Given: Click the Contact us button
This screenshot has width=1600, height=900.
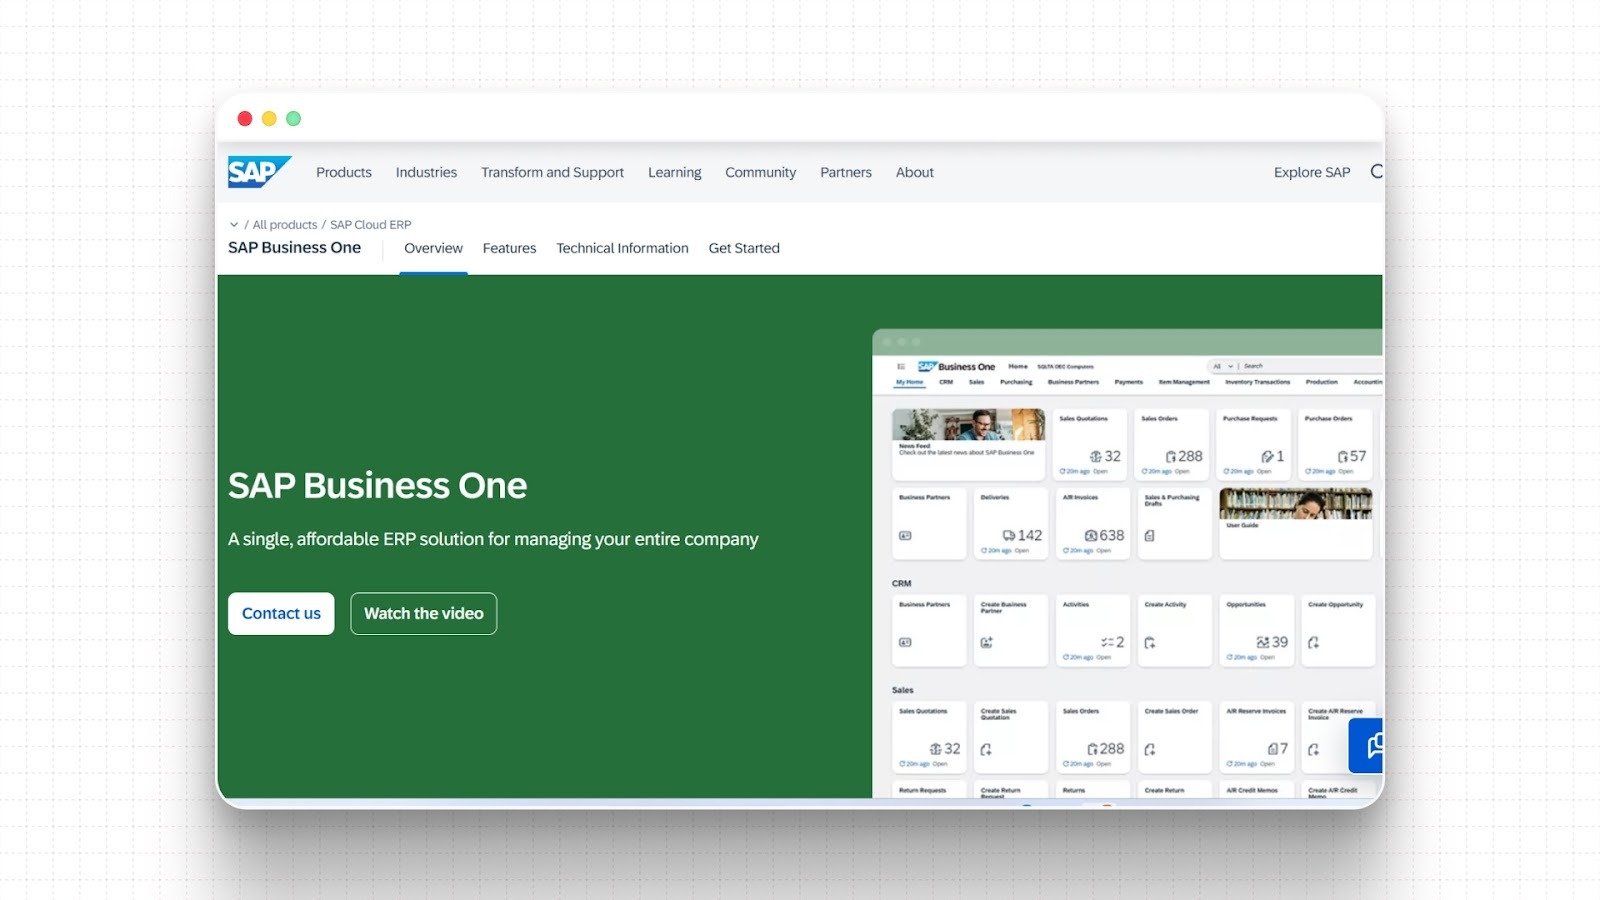Looking at the screenshot, I should pyautogui.click(x=280, y=613).
